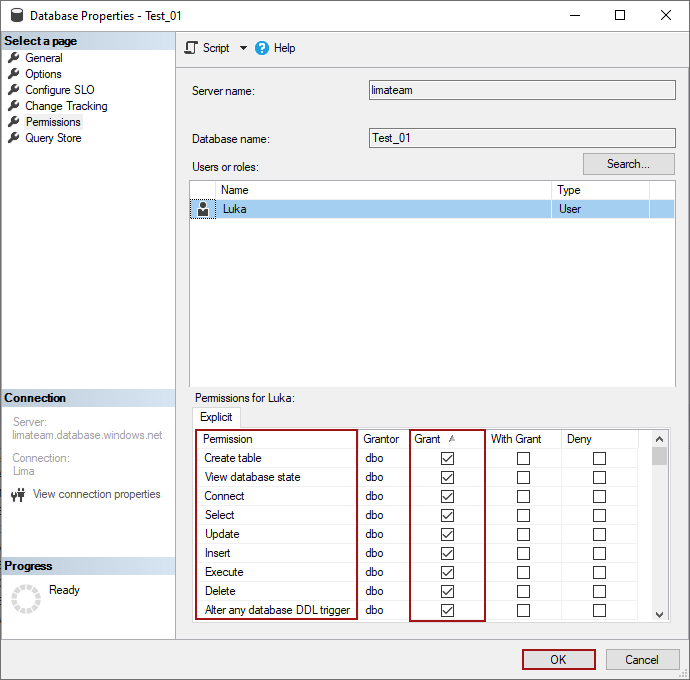Open the Script dropdown arrow
This screenshot has width=690, height=680.
click(x=243, y=48)
